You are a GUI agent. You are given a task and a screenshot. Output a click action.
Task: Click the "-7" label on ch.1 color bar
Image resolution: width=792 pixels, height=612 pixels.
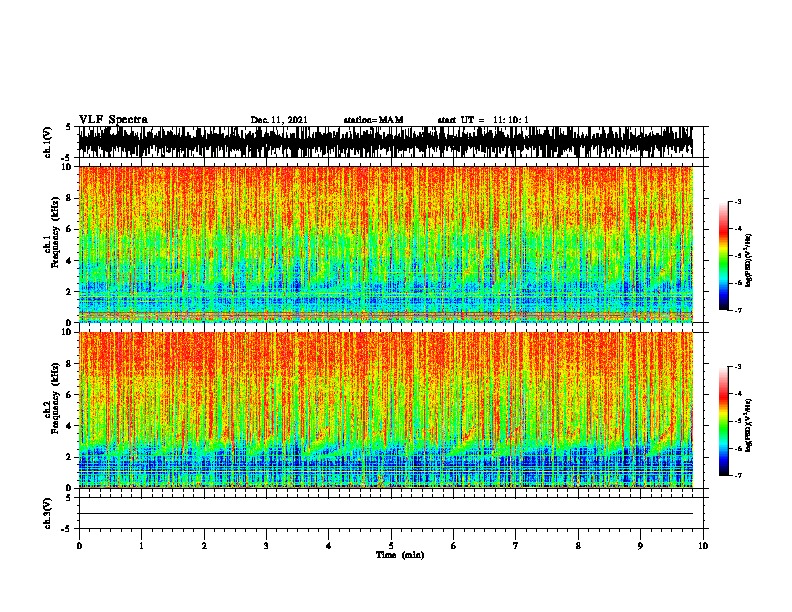pyautogui.click(x=738, y=310)
